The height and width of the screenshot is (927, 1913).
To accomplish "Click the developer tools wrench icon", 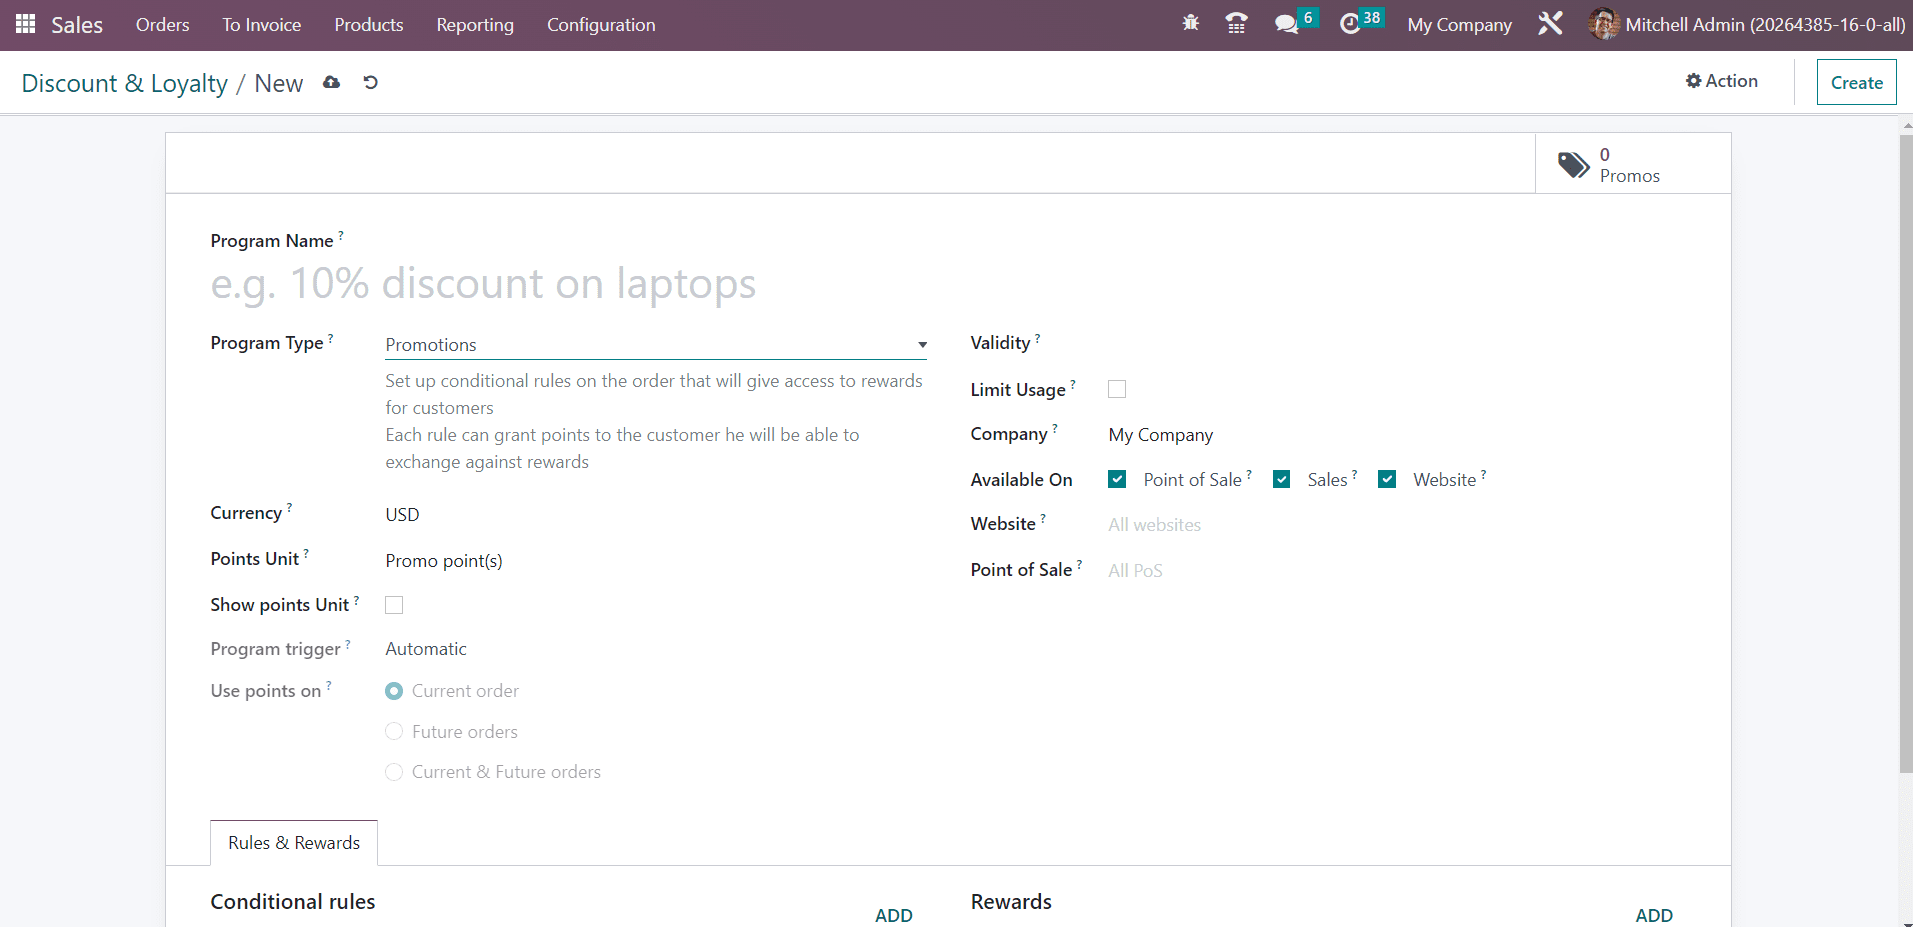I will click(1550, 24).
